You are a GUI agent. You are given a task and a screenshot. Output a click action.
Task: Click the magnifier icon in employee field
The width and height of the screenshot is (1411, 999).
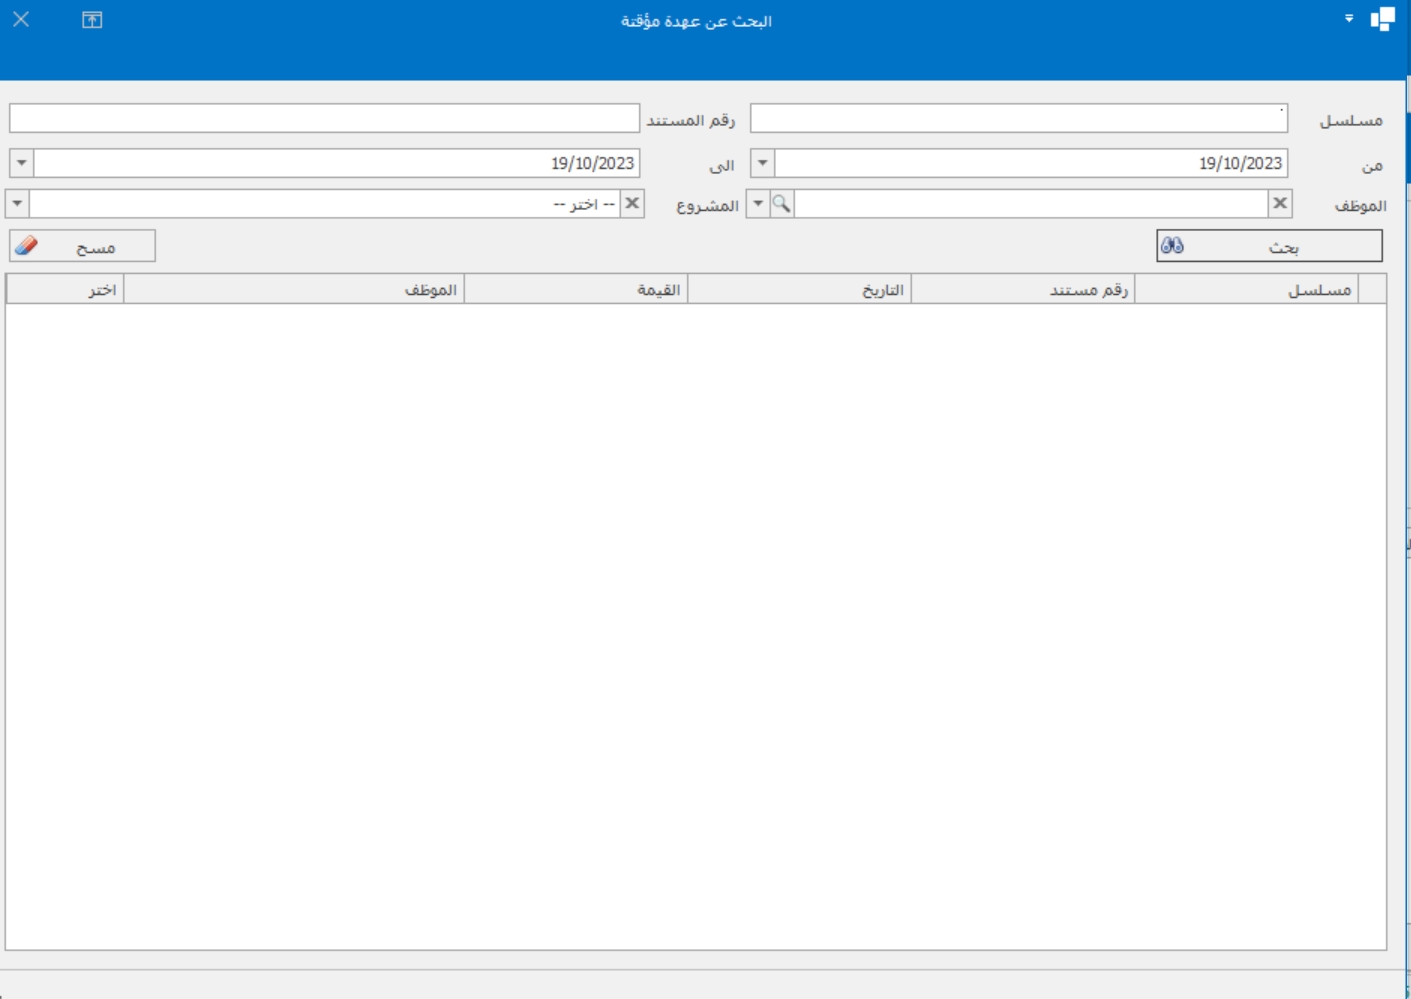click(x=781, y=204)
